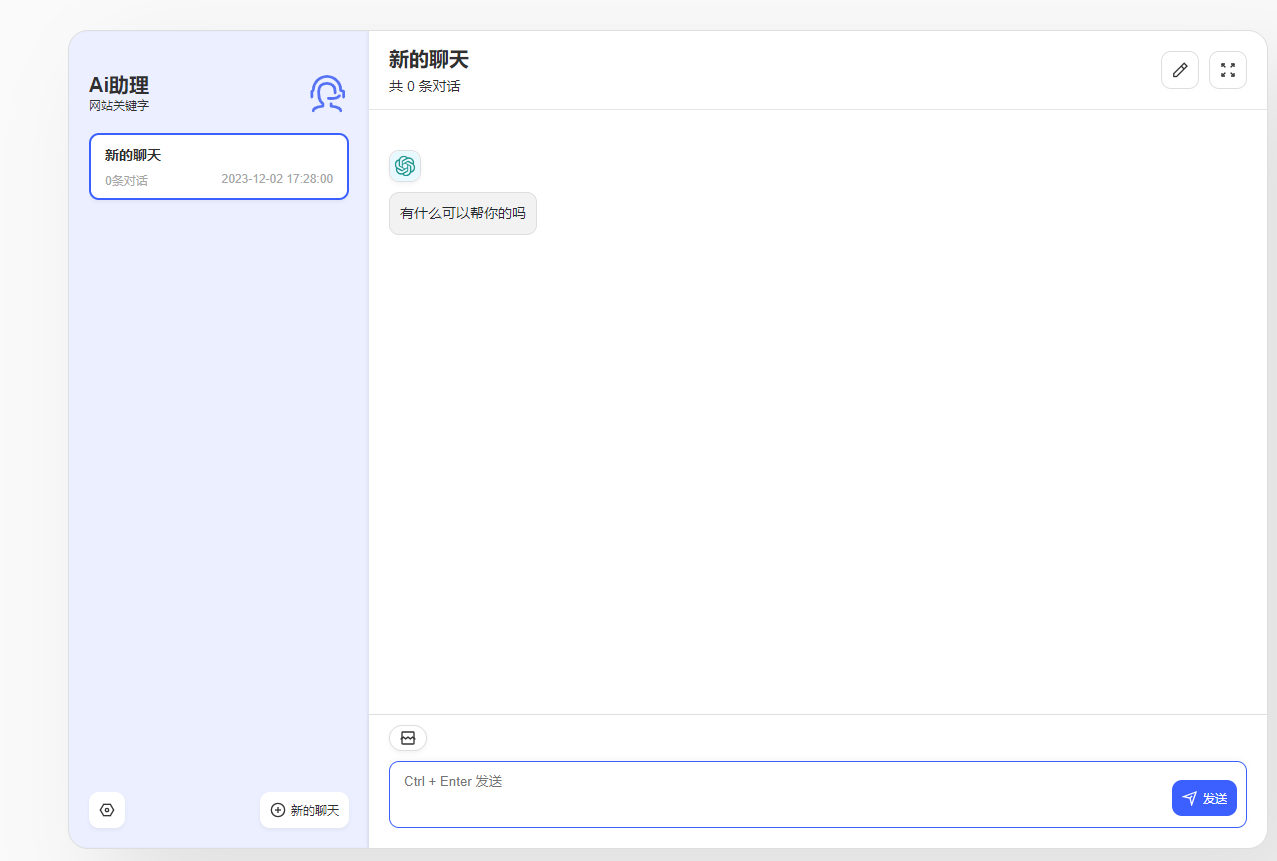Click the 0条对话 count on chat card
The height and width of the screenshot is (861, 1277).
point(126,181)
